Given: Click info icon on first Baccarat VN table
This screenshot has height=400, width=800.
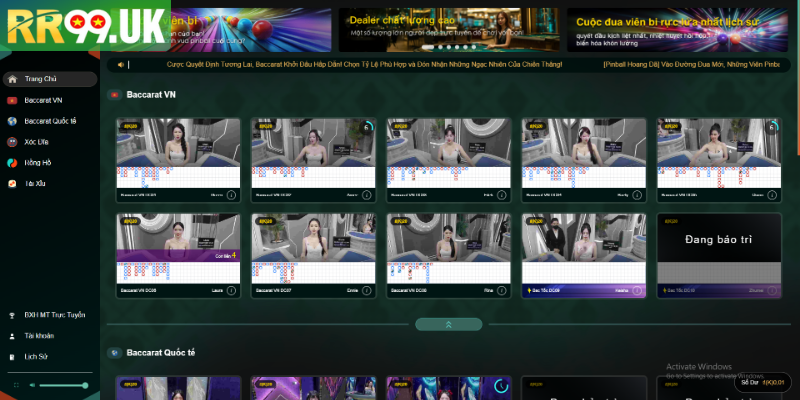Looking at the screenshot, I should coord(231,195).
